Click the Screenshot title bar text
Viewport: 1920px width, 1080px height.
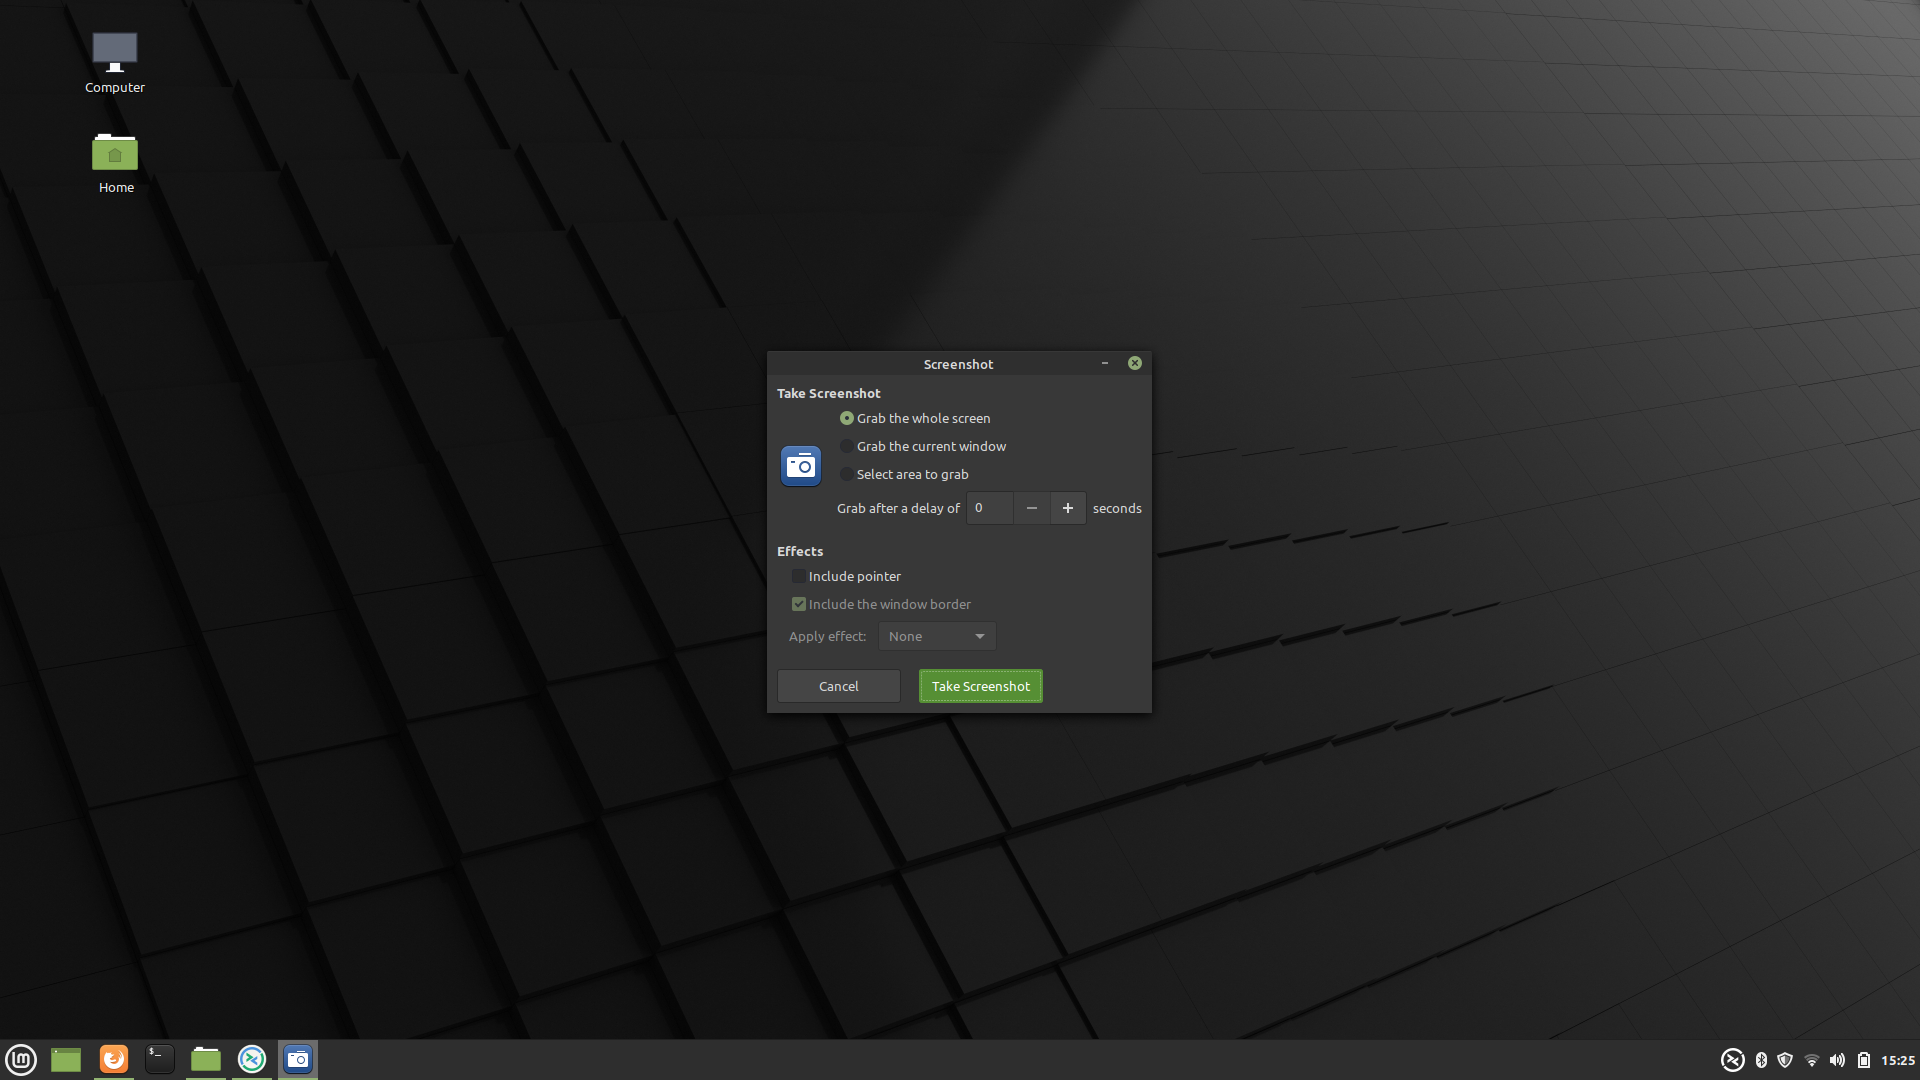click(x=958, y=364)
